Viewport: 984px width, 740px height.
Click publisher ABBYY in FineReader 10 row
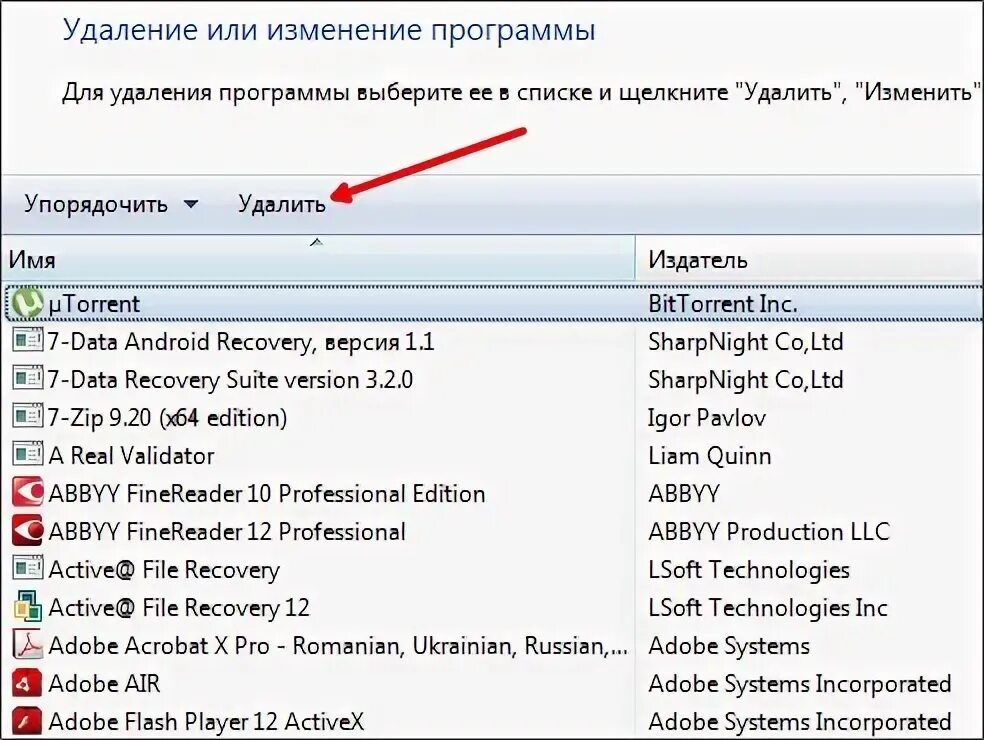[x=683, y=494]
